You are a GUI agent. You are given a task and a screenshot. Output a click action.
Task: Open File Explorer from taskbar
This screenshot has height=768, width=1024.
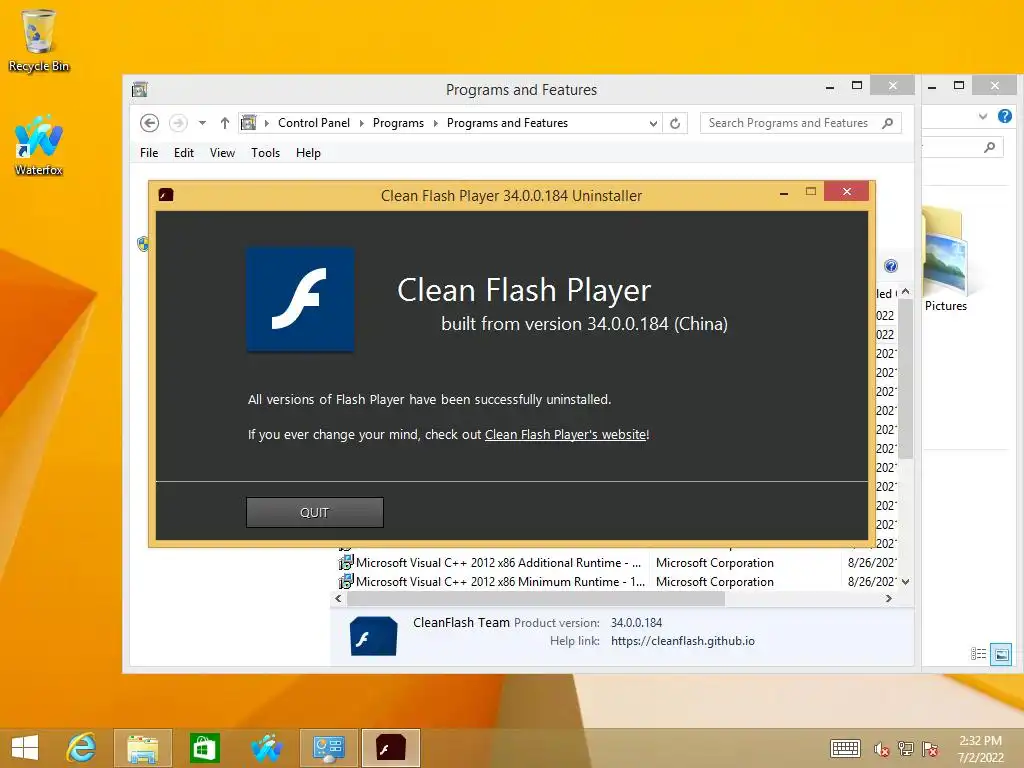click(x=143, y=748)
